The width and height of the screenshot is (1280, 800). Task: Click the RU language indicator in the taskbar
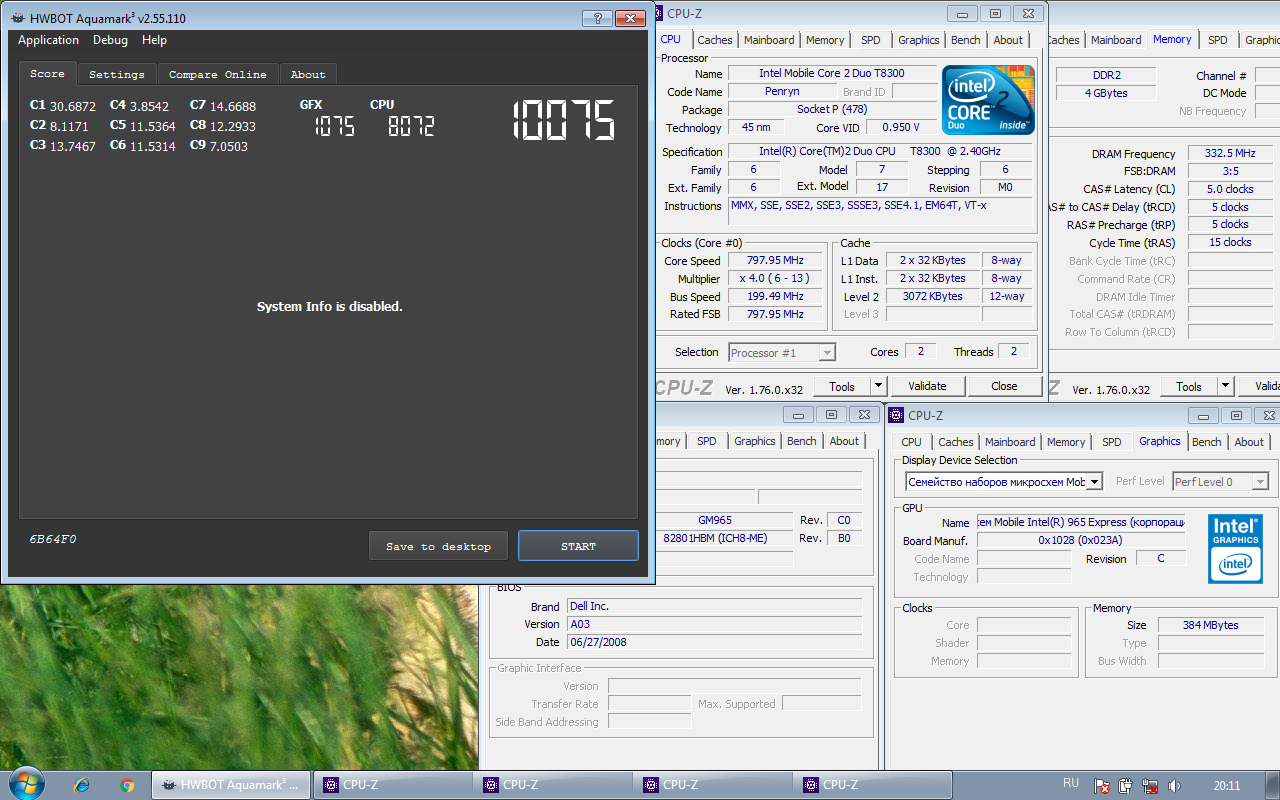pos(1071,783)
